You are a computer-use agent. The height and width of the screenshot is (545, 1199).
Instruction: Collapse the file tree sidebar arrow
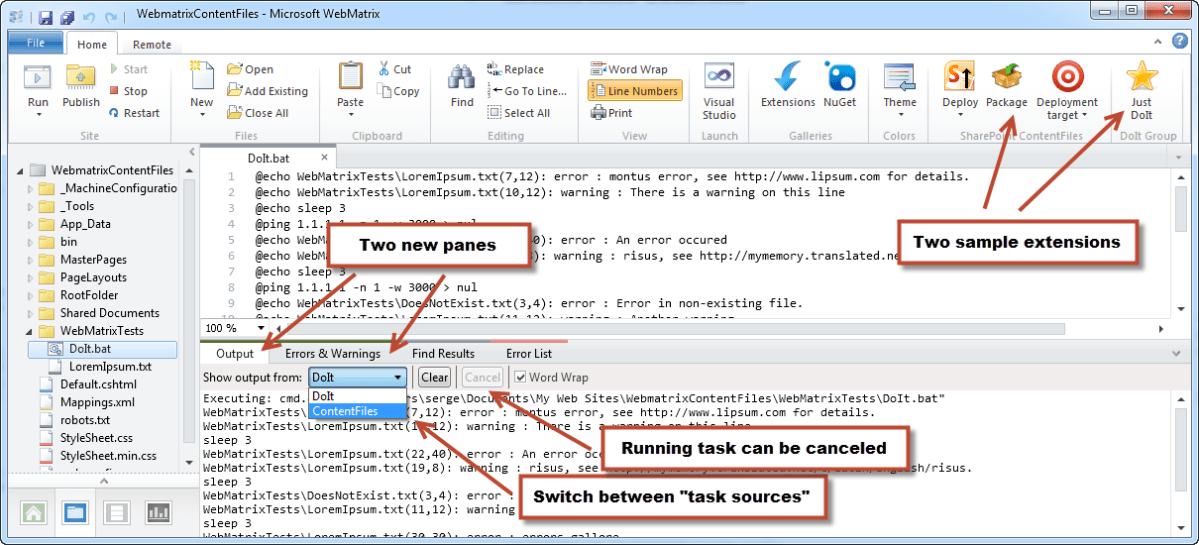[192, 151]
